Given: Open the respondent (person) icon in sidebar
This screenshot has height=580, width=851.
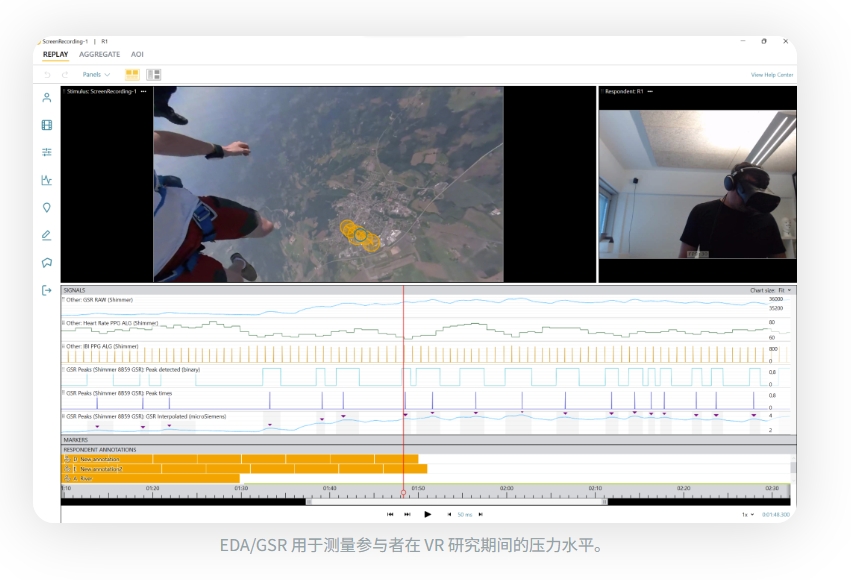Looking at the screenshot, I should click(x=46, y=98).
